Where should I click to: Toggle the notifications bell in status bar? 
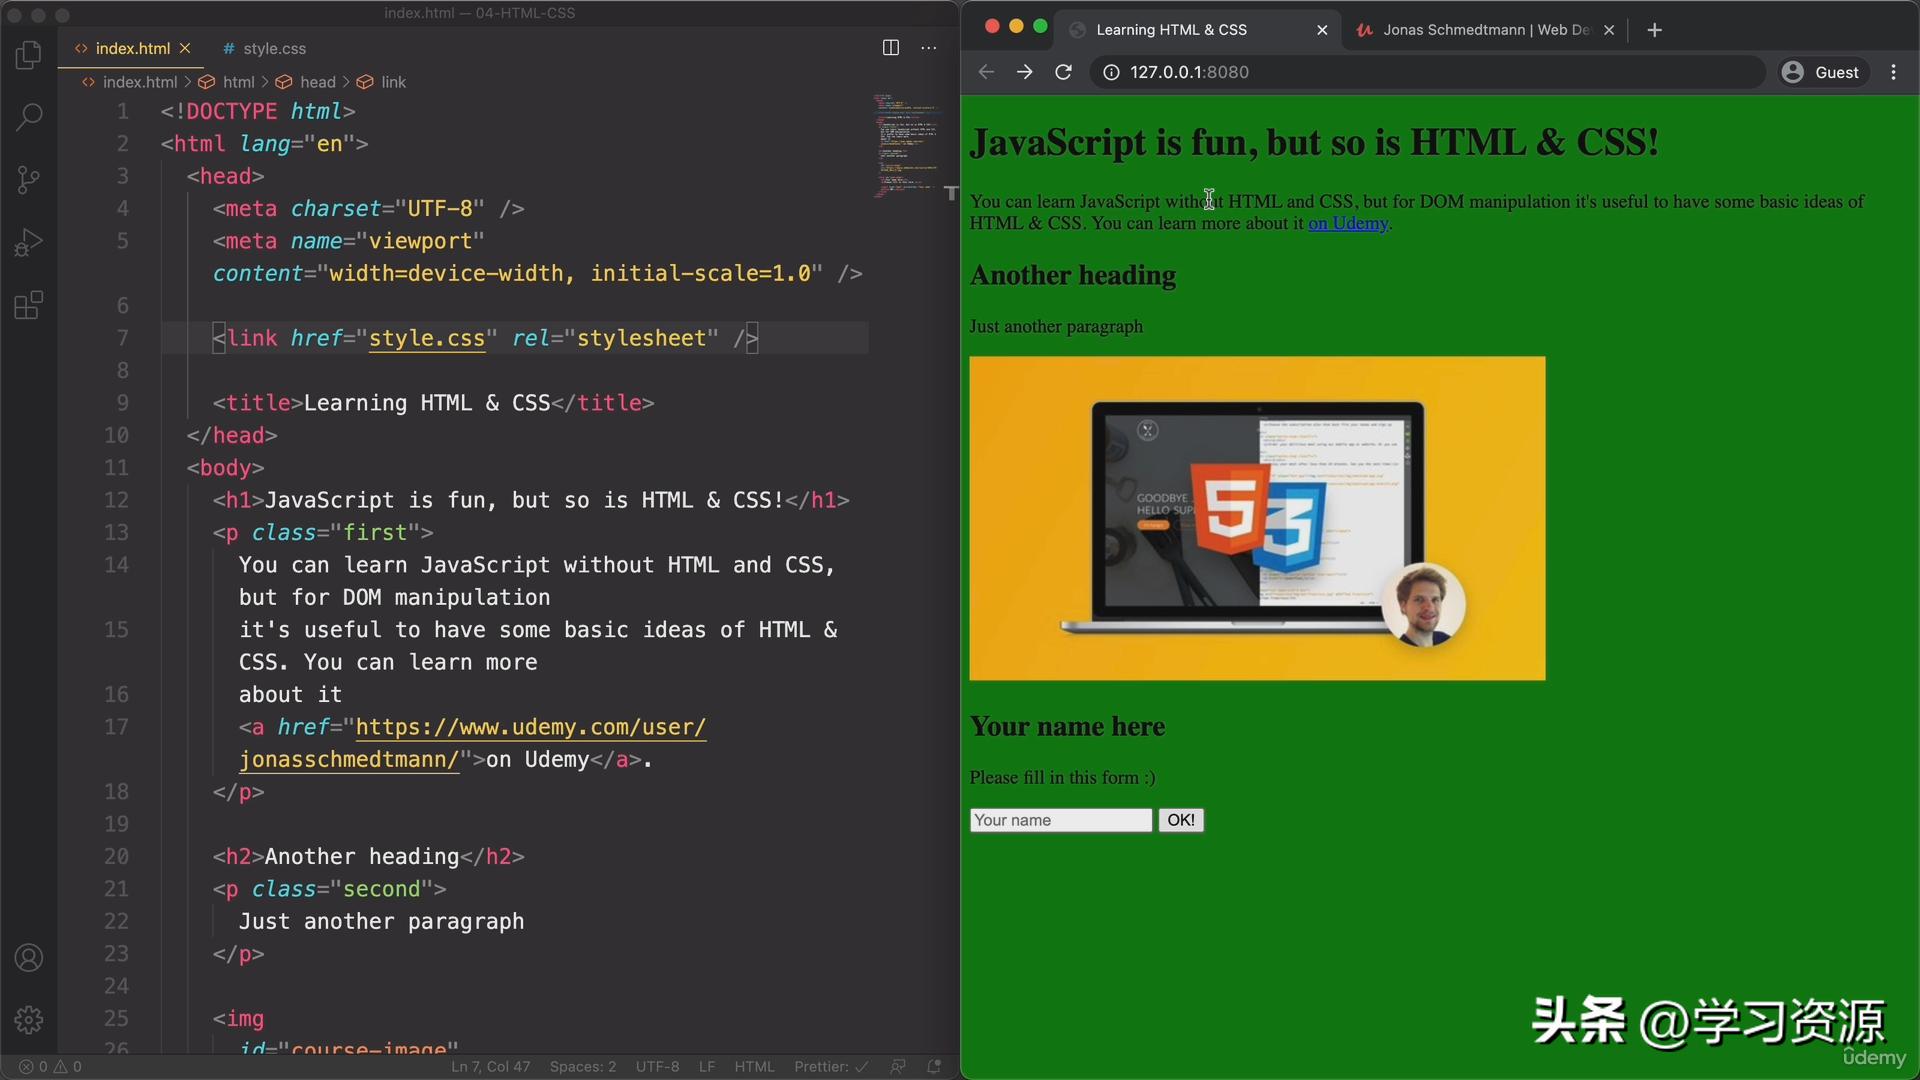(x=933, y=1066)
